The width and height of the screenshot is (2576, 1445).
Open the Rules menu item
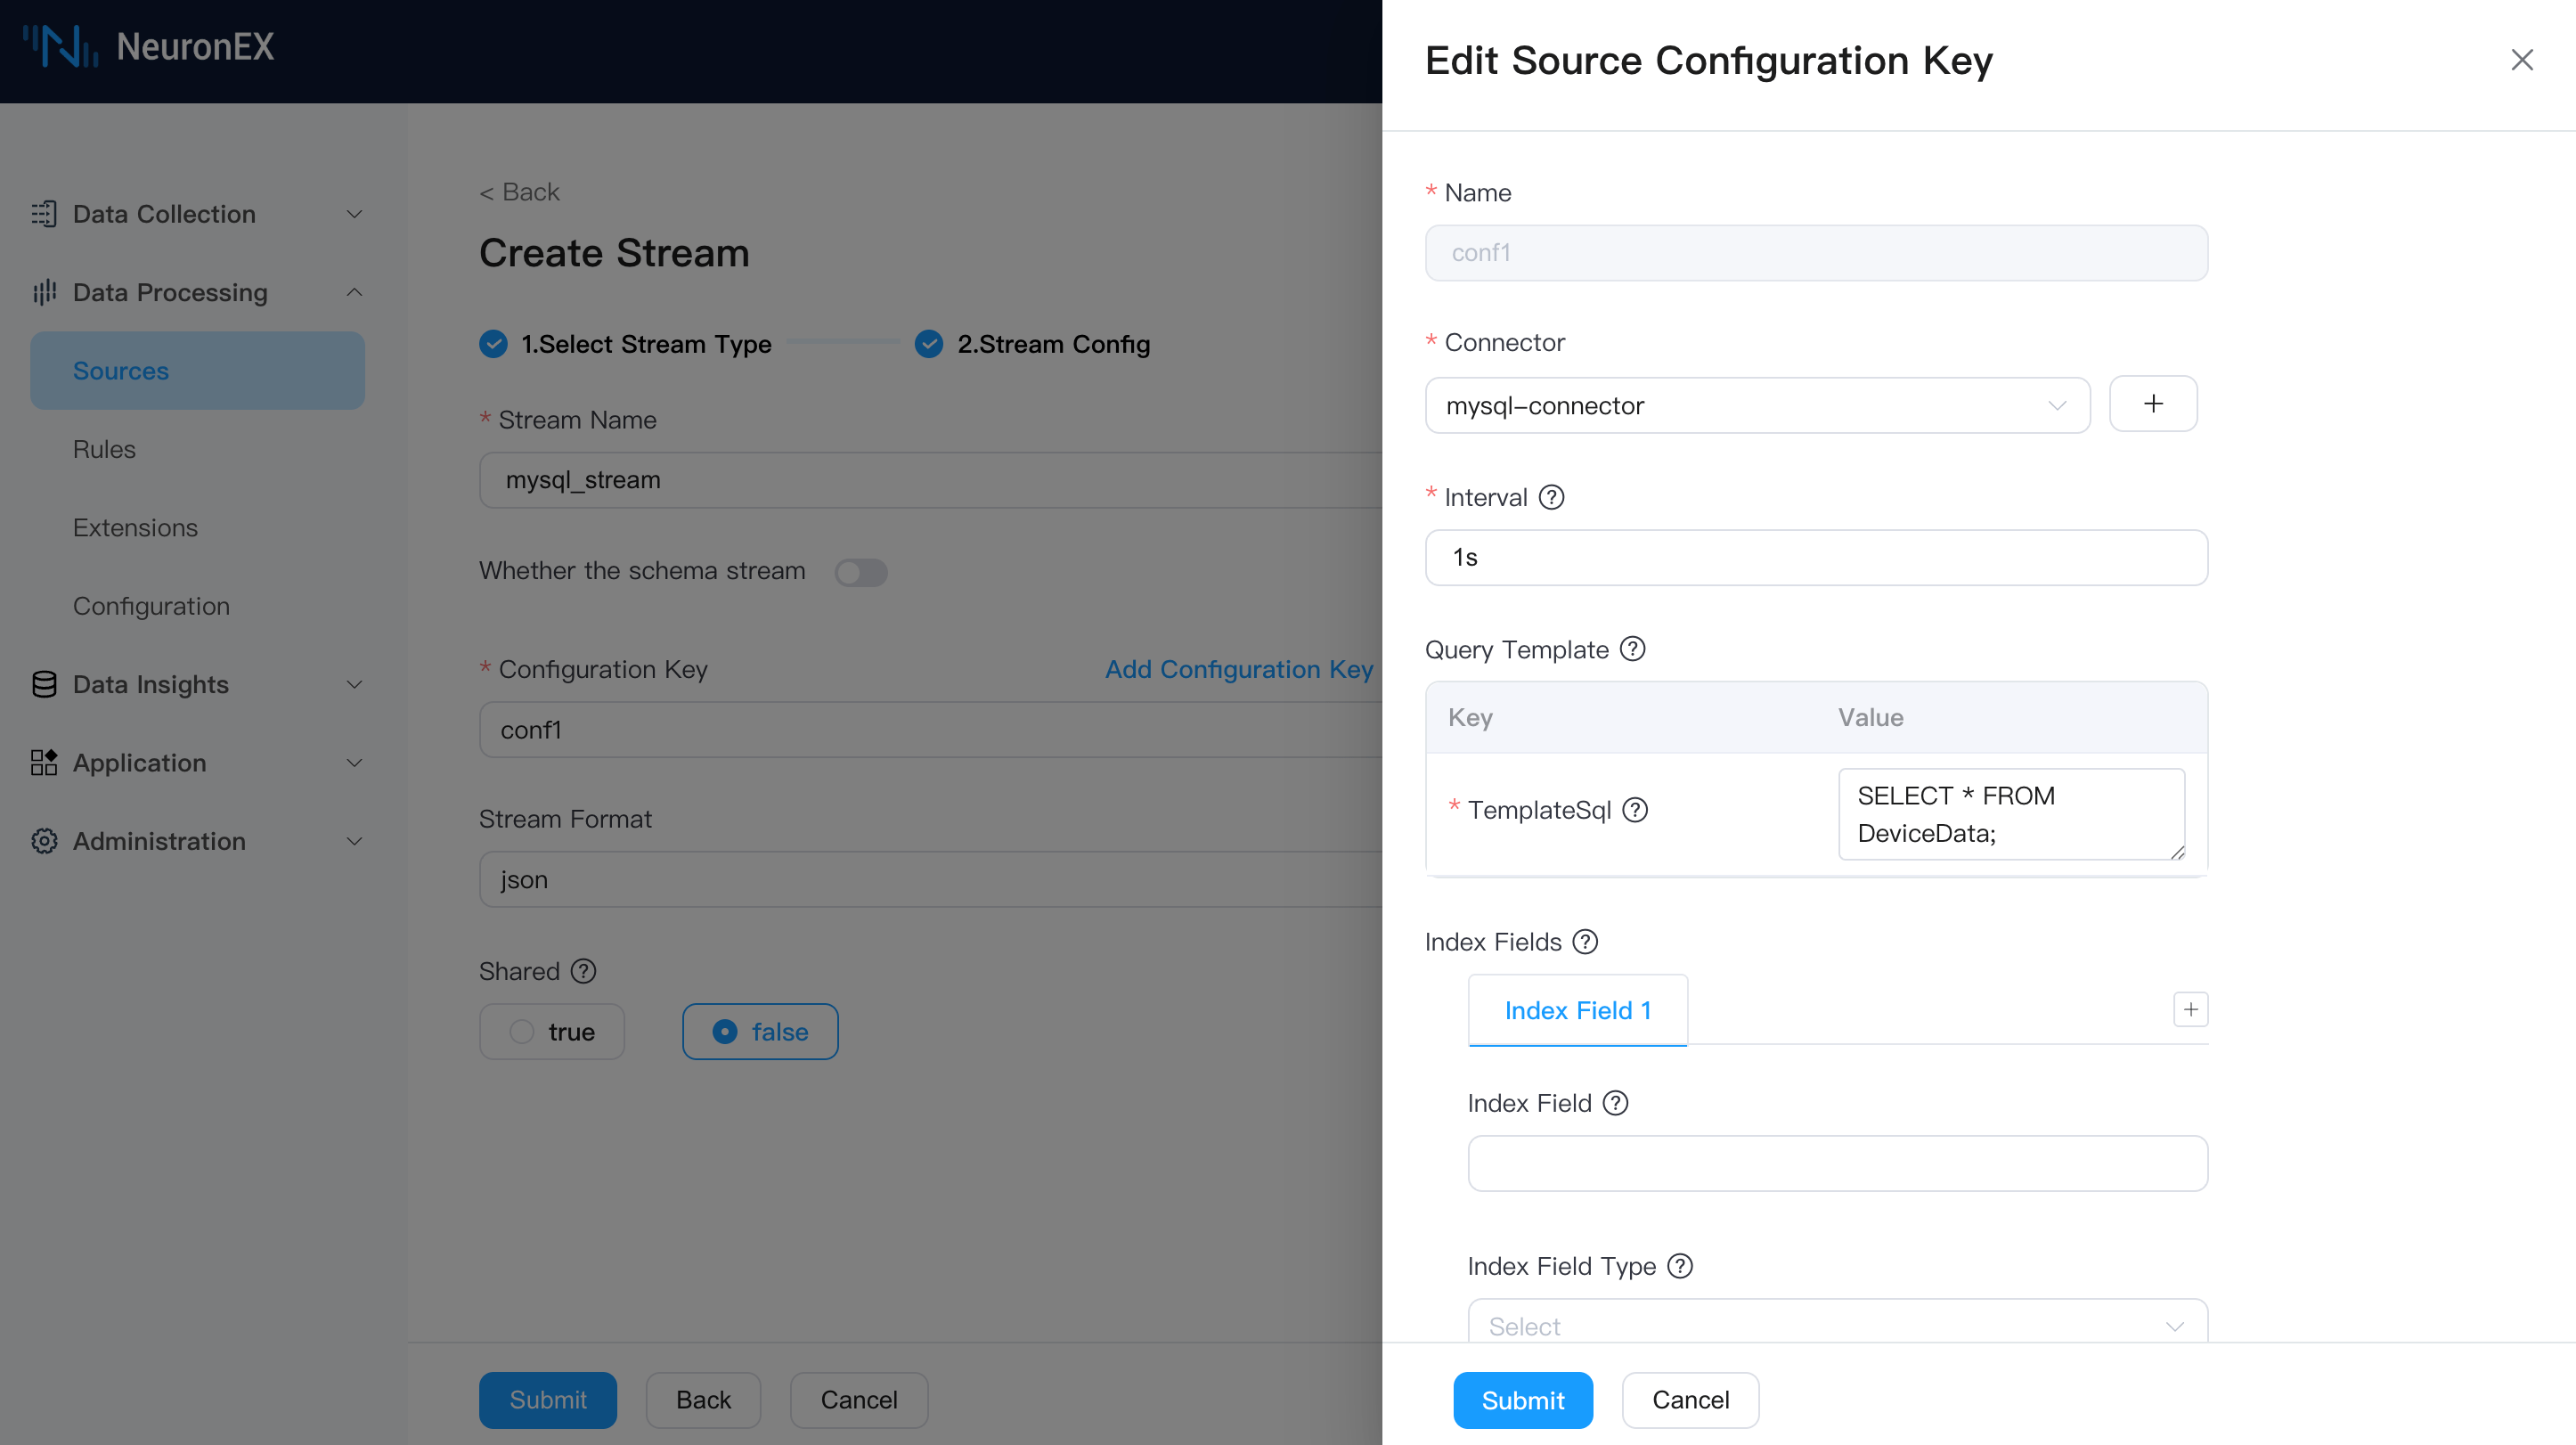(x=104, y=449)
